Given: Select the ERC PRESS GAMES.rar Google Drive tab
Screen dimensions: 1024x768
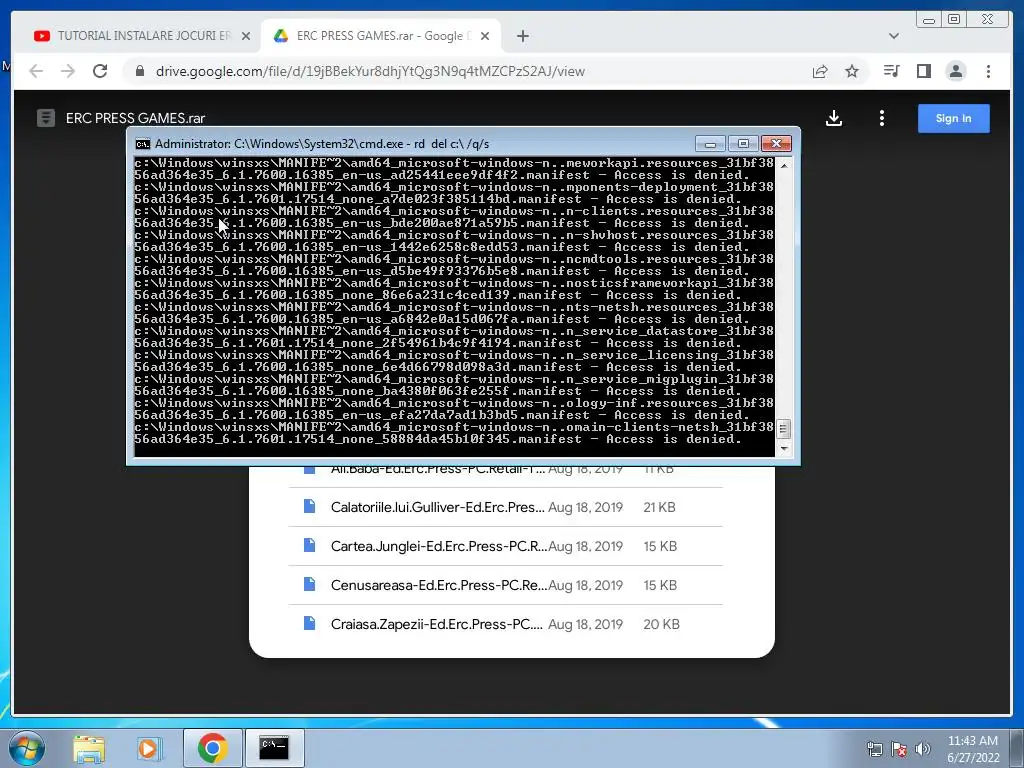Looking at the screenshot, I should point(381,36).
